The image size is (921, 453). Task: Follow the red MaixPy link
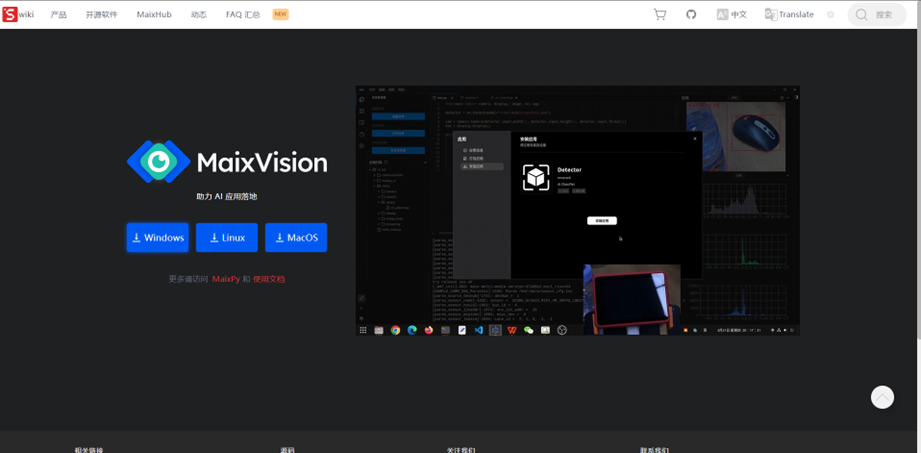(226, 279)
